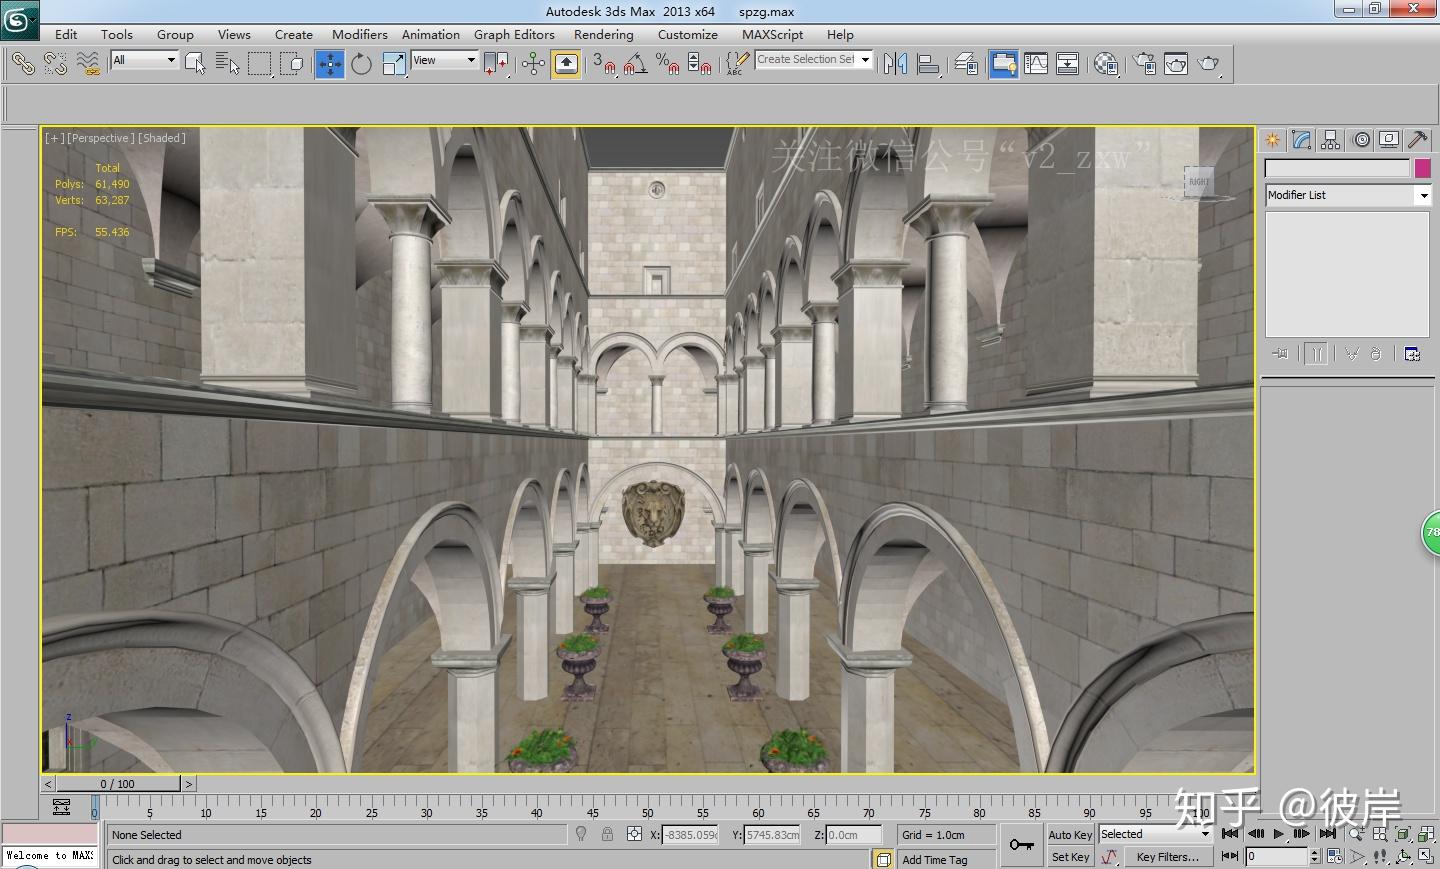This screenshot has width=1440, height=869.
Task: Open the Utilities hammer panel
Action: tap(1417, 140)
